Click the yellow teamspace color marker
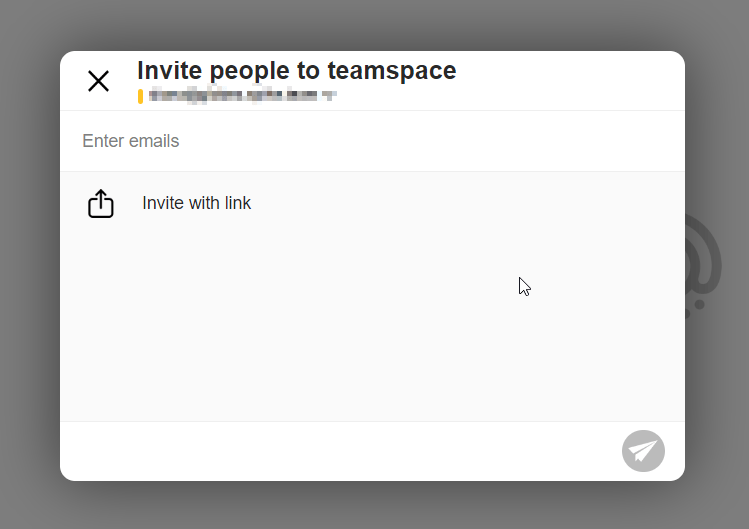This screenshot has width=749, height=529. [x=140, y=96]
